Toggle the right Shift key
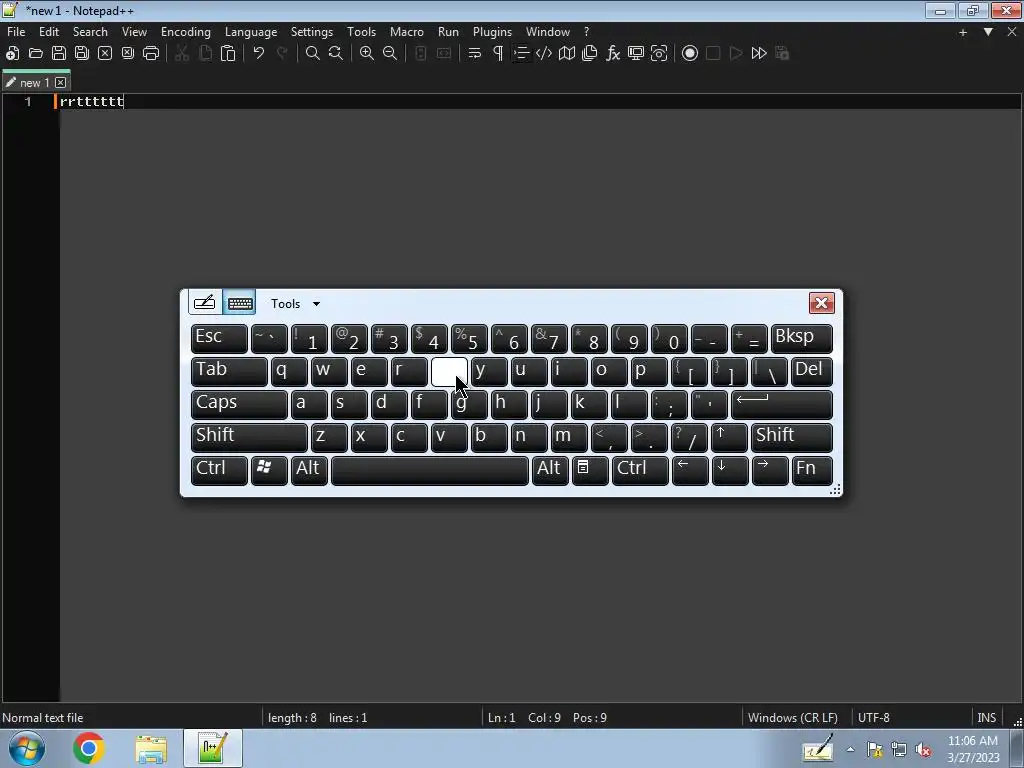1024x768 pixels. click(x=792, y=436)
